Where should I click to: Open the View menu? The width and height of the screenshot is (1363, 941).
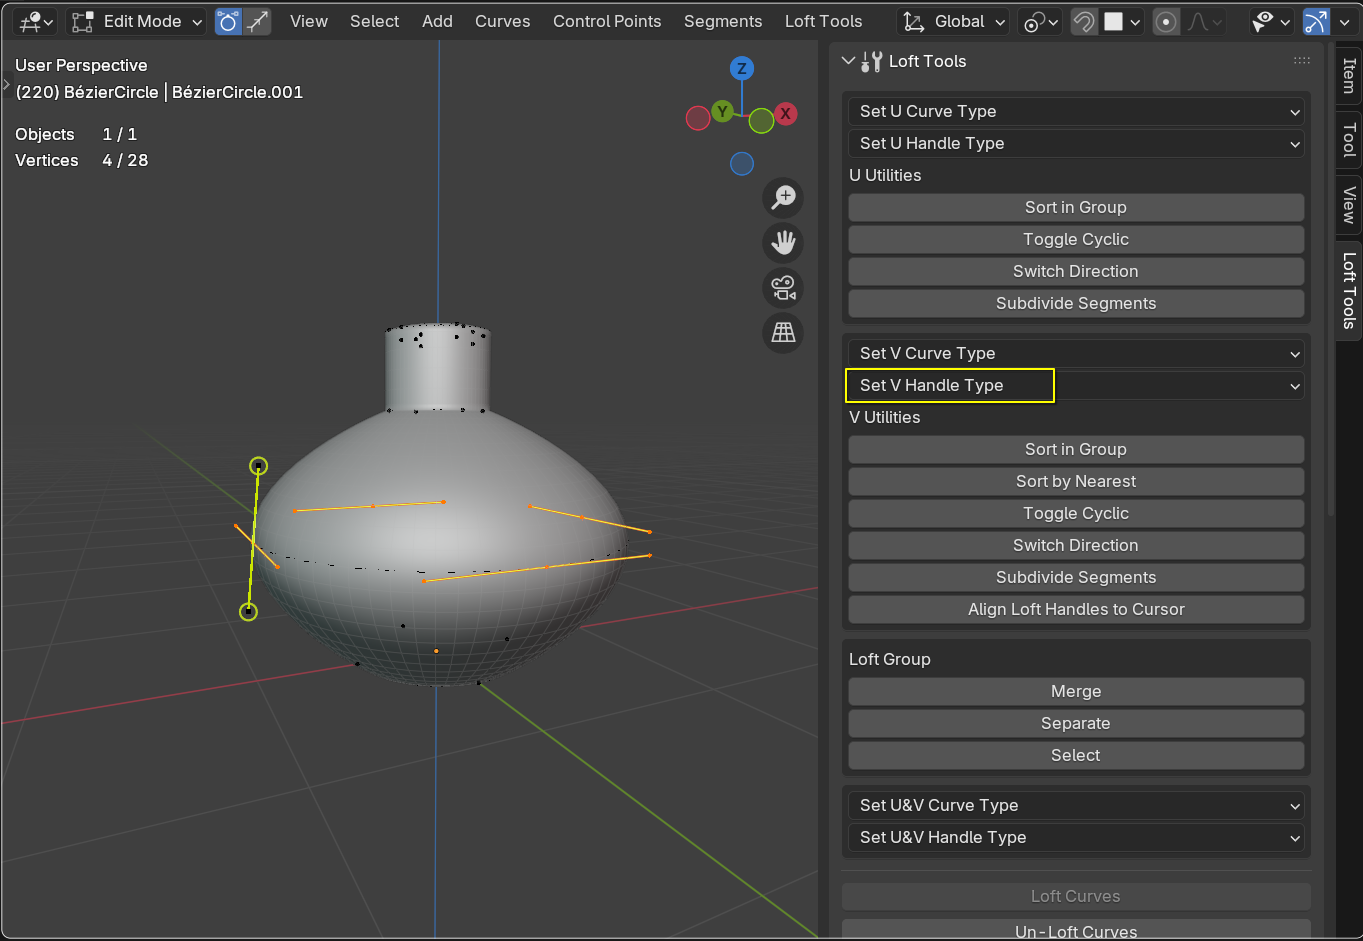[x=309, y=21]
